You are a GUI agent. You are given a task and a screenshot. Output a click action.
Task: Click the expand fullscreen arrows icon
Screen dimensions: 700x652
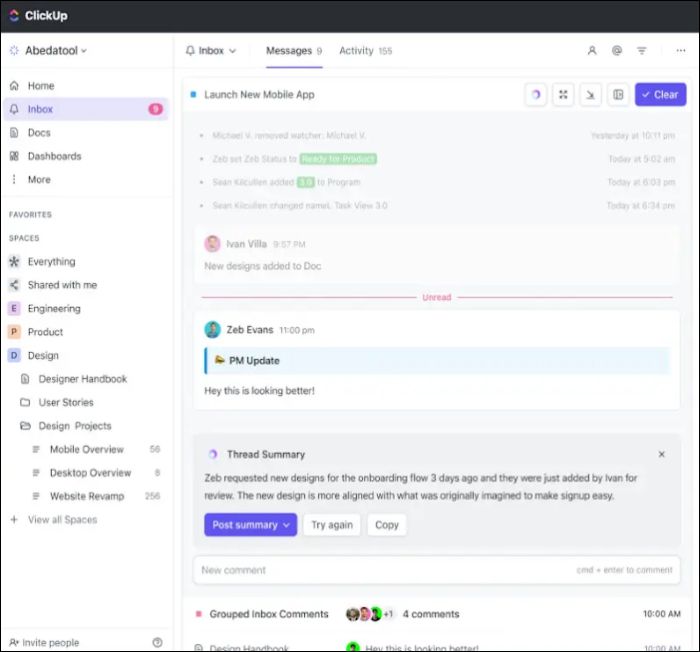[x=563, y=94]
